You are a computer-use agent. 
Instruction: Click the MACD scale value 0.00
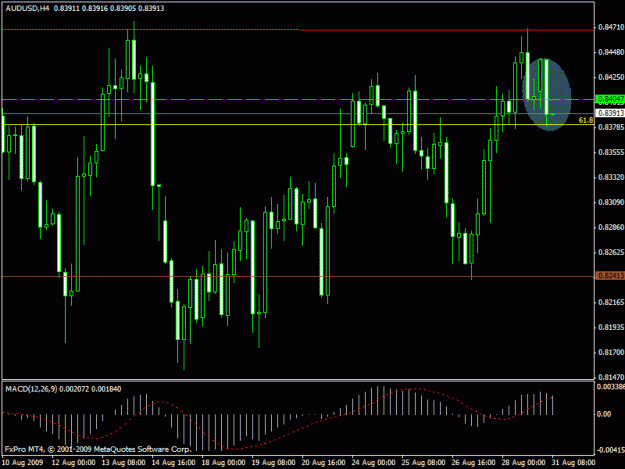pyautogui.click(x=604, y=414)
